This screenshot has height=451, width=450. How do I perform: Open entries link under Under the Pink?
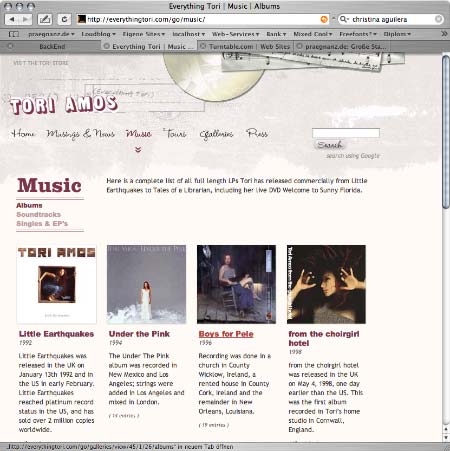(124, 416)
